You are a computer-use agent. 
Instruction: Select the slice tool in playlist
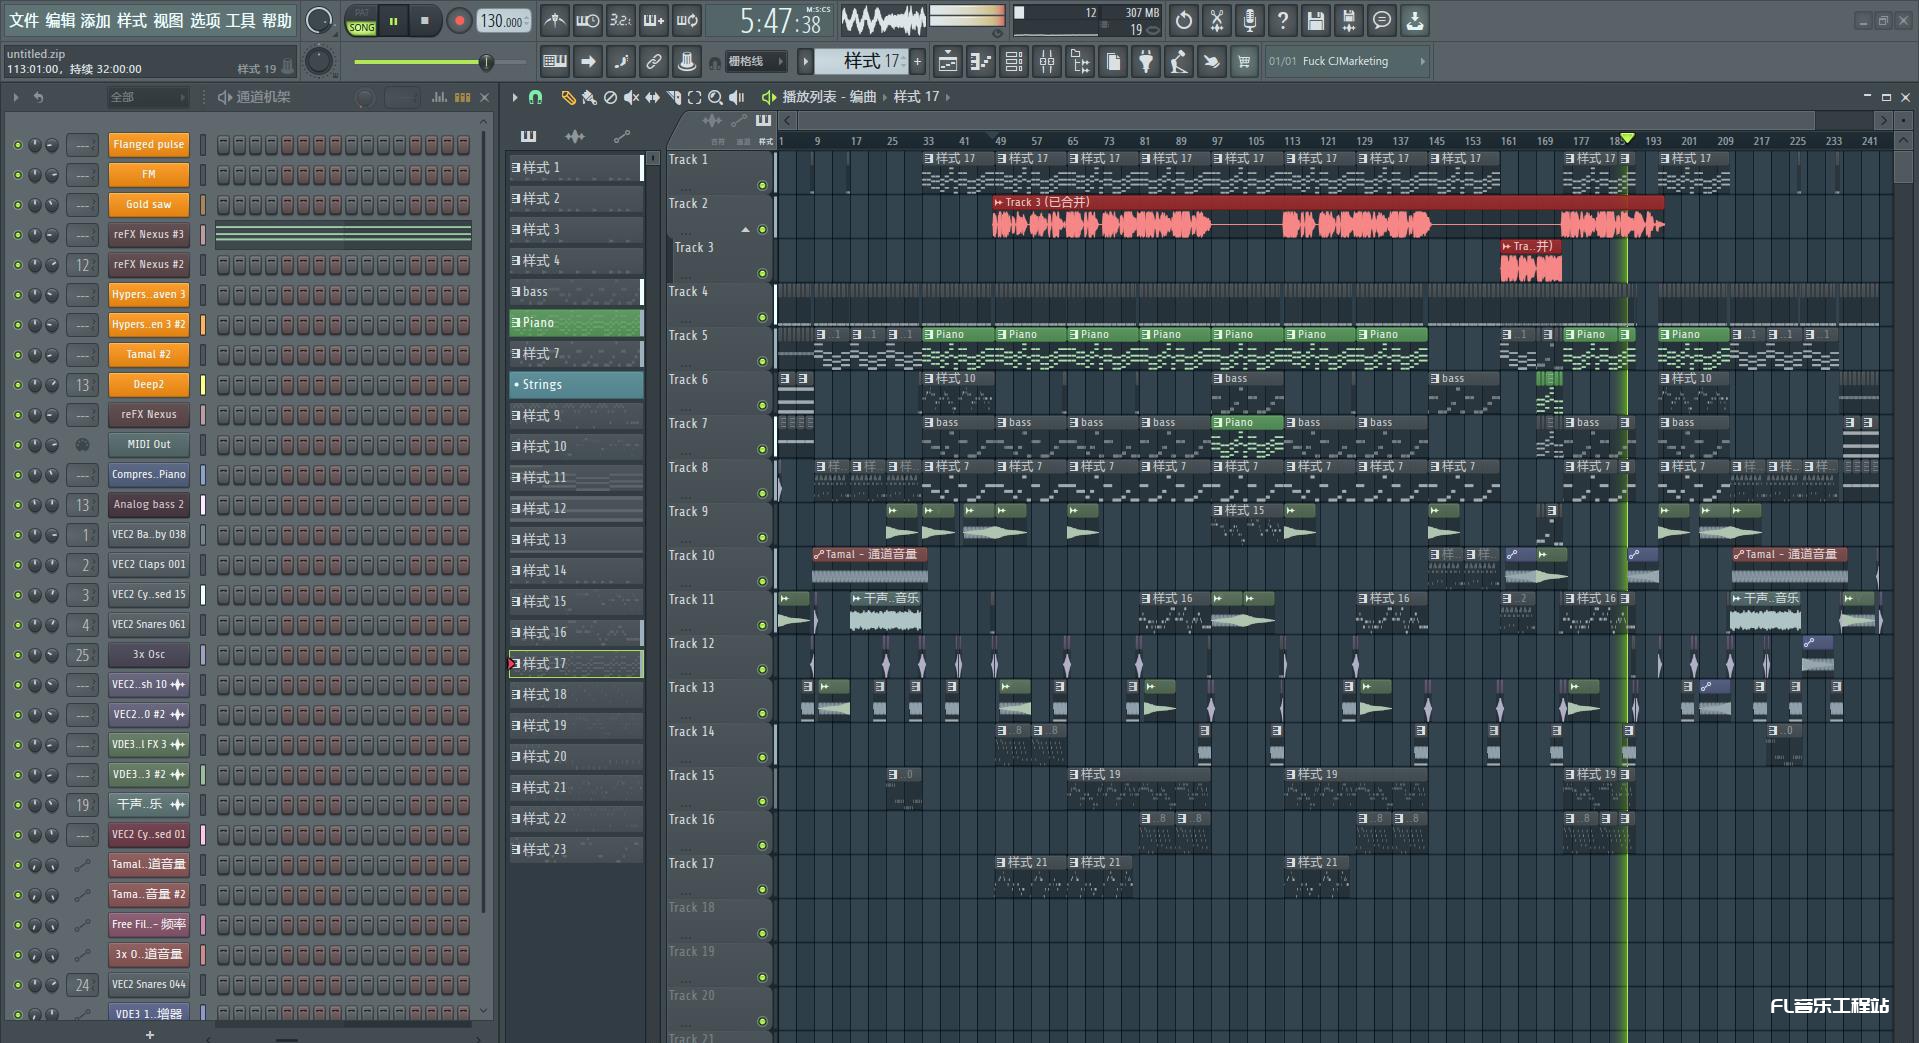[673, 97]
